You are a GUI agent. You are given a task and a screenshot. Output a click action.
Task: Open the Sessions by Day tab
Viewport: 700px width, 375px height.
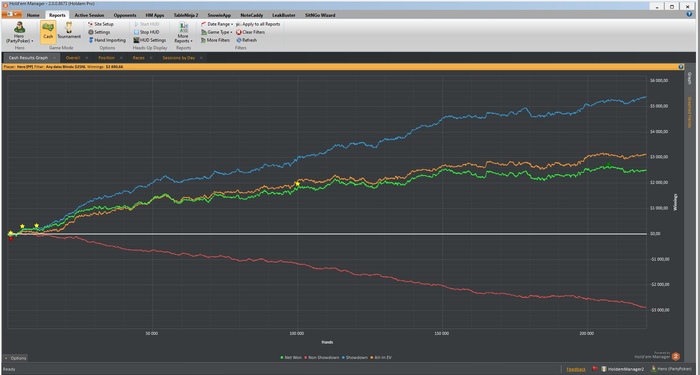point(179,58)
